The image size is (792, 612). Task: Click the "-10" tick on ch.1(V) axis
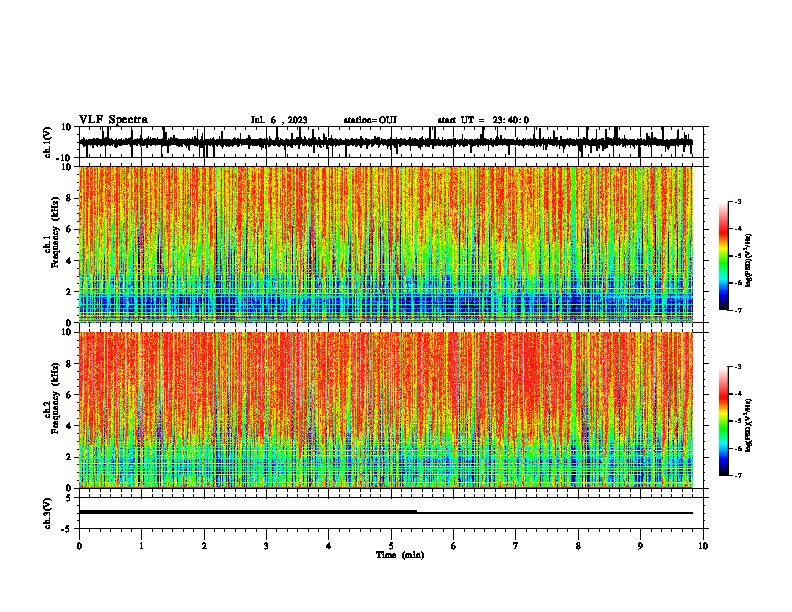[x=65, y=158]
